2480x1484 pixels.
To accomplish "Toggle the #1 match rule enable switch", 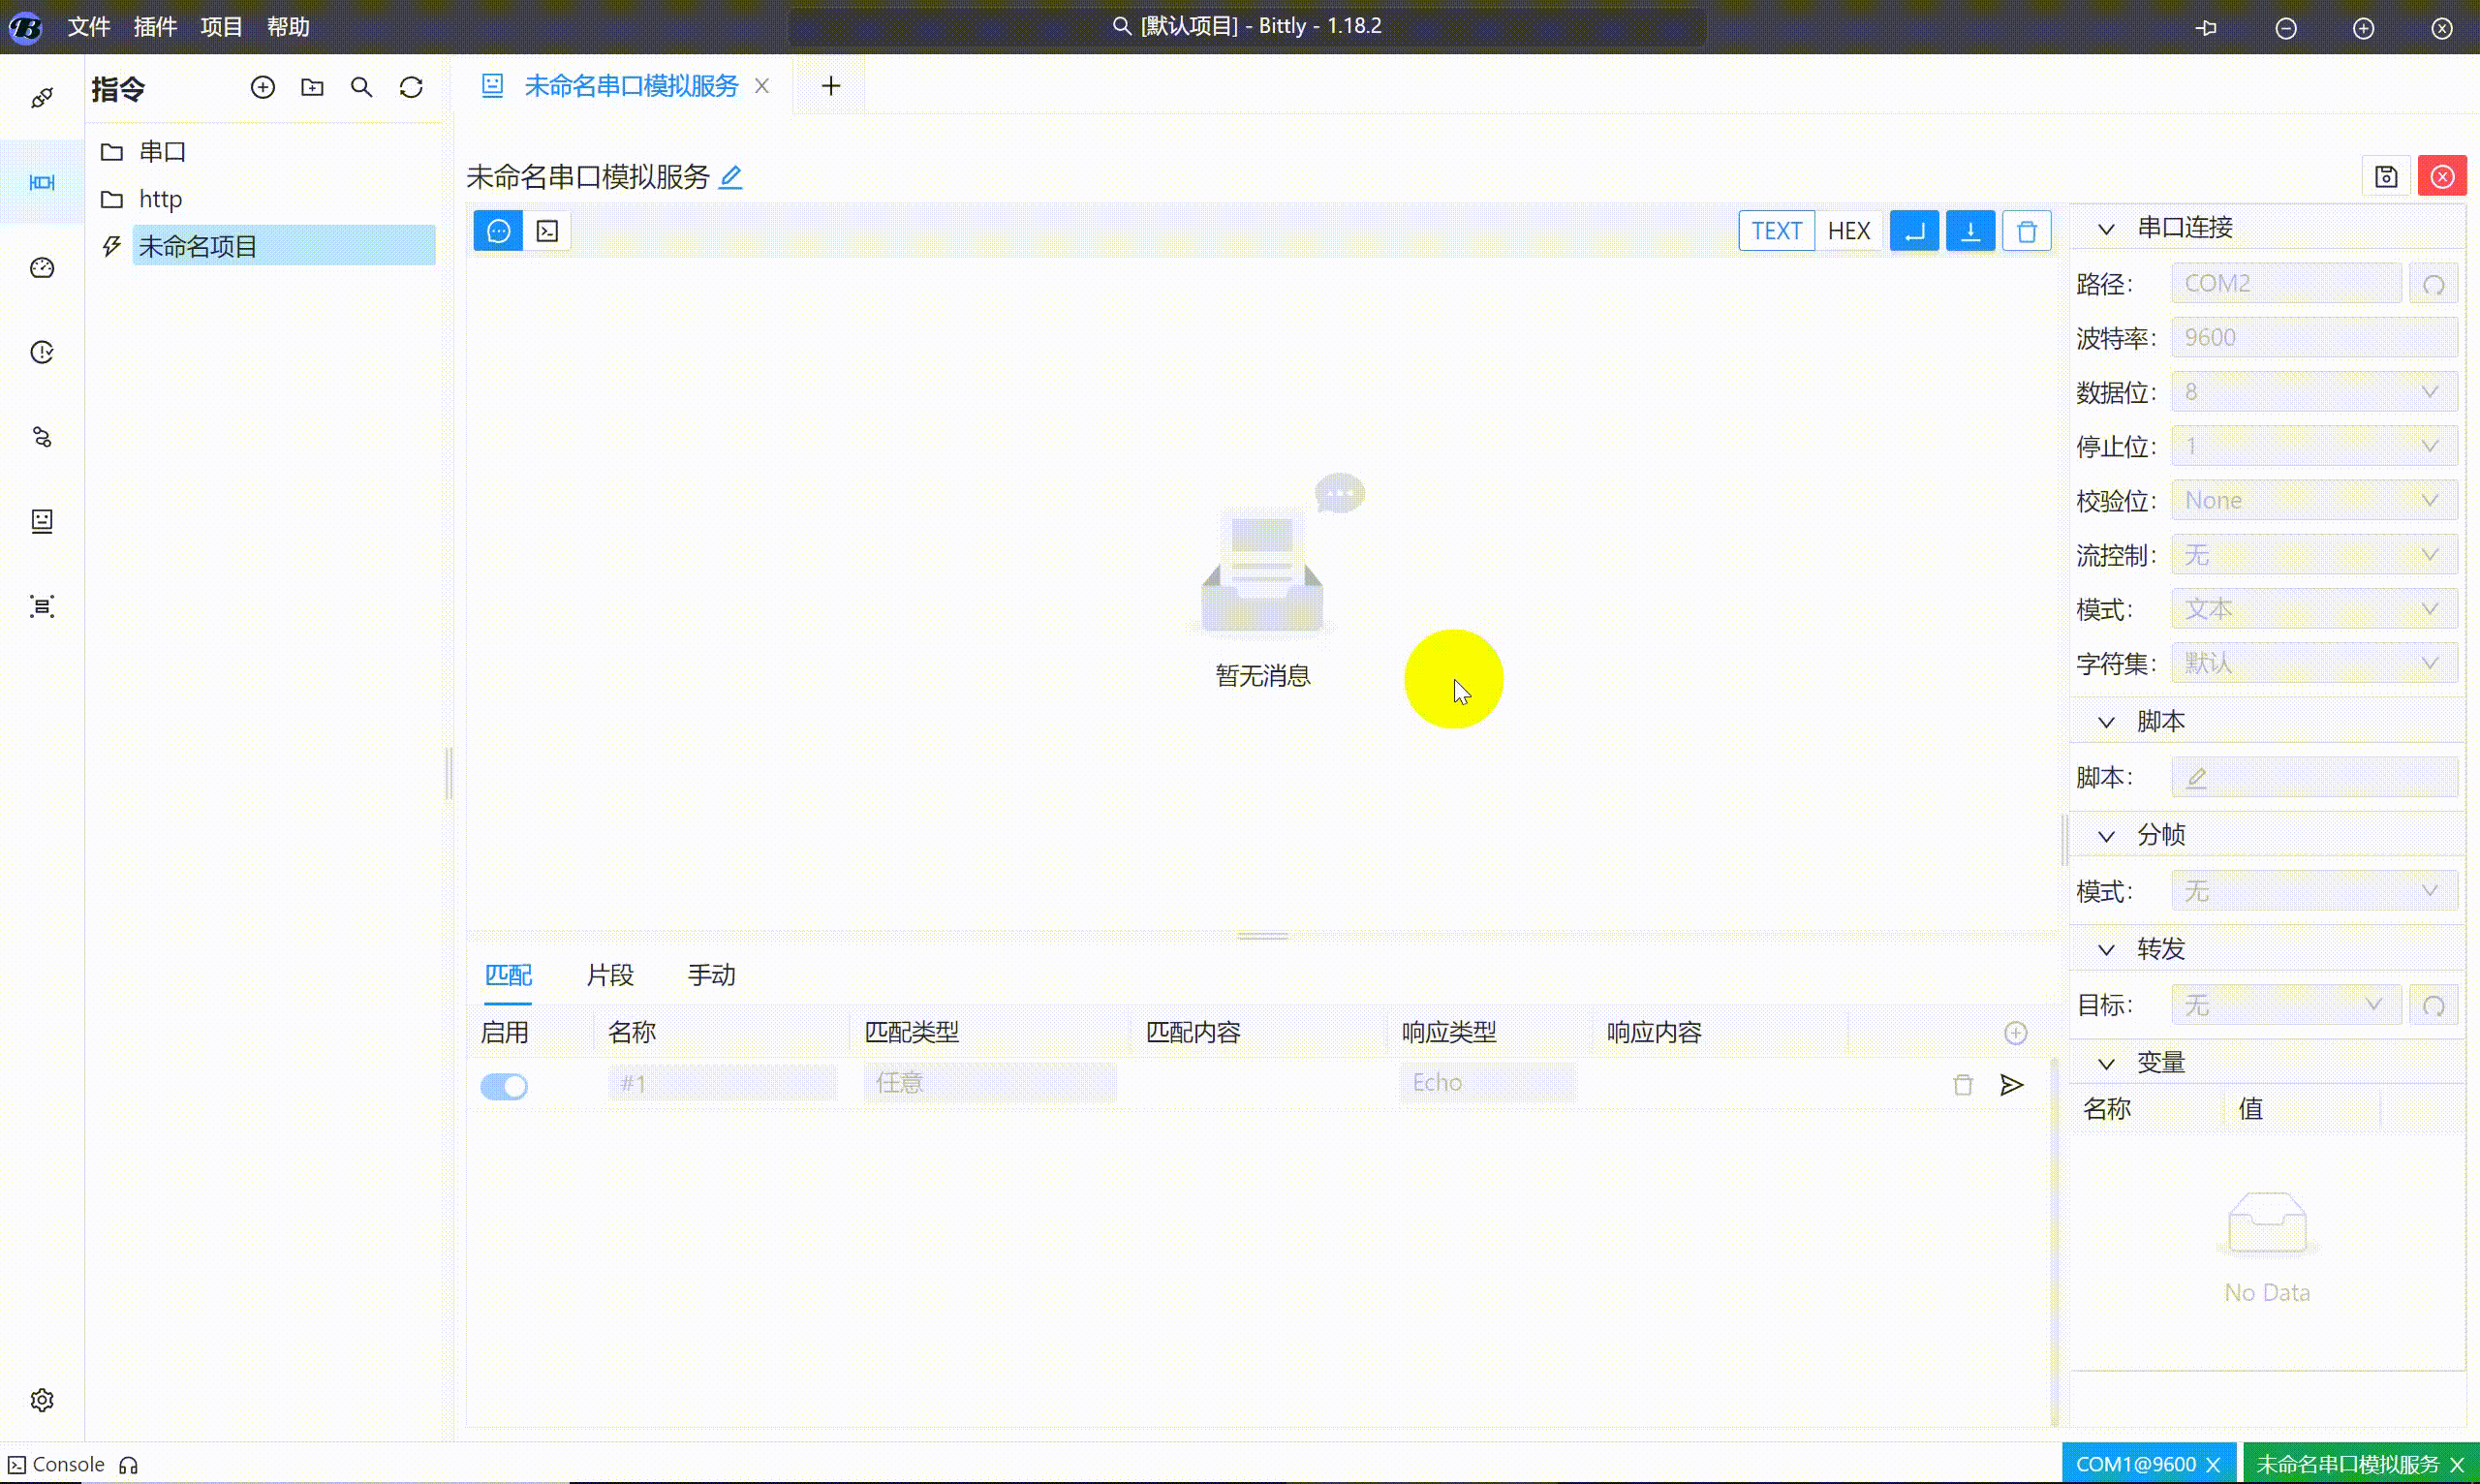I will point(504,1084).
